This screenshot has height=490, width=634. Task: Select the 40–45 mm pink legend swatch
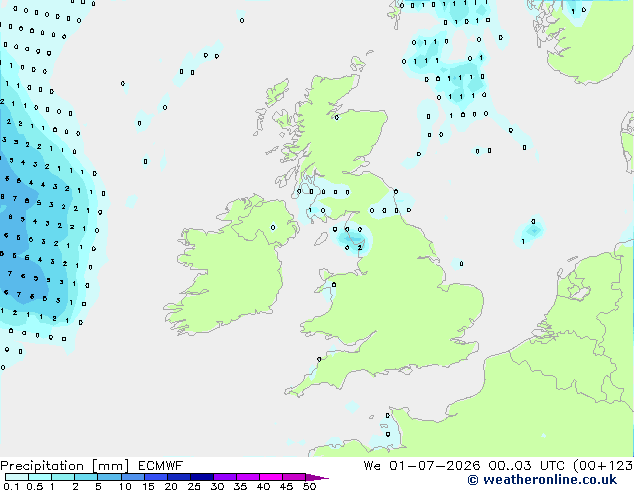pos(271,477)
